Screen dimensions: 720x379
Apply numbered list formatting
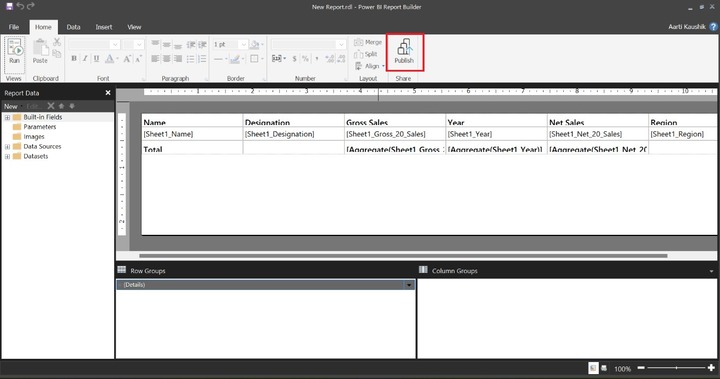pyautogui.click(x=202, y=59)
